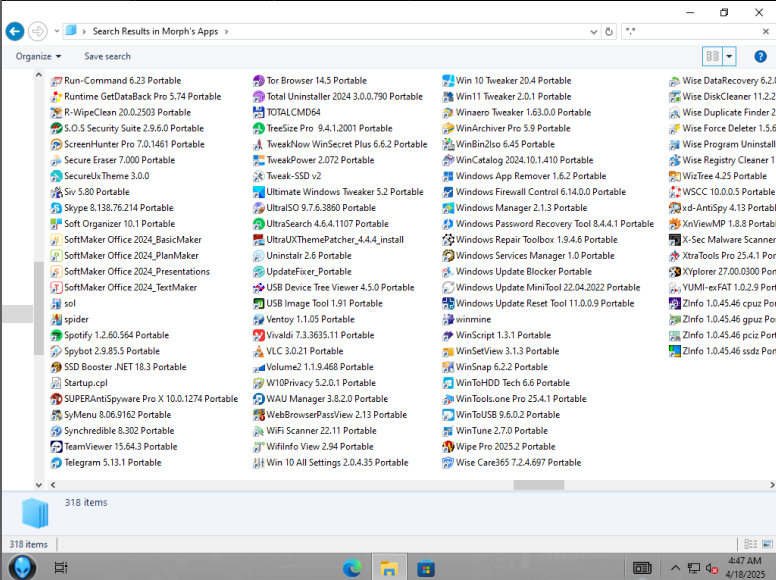
Task: Select Telegram 5.13.1 Portable icon
Action: [56, 463]
